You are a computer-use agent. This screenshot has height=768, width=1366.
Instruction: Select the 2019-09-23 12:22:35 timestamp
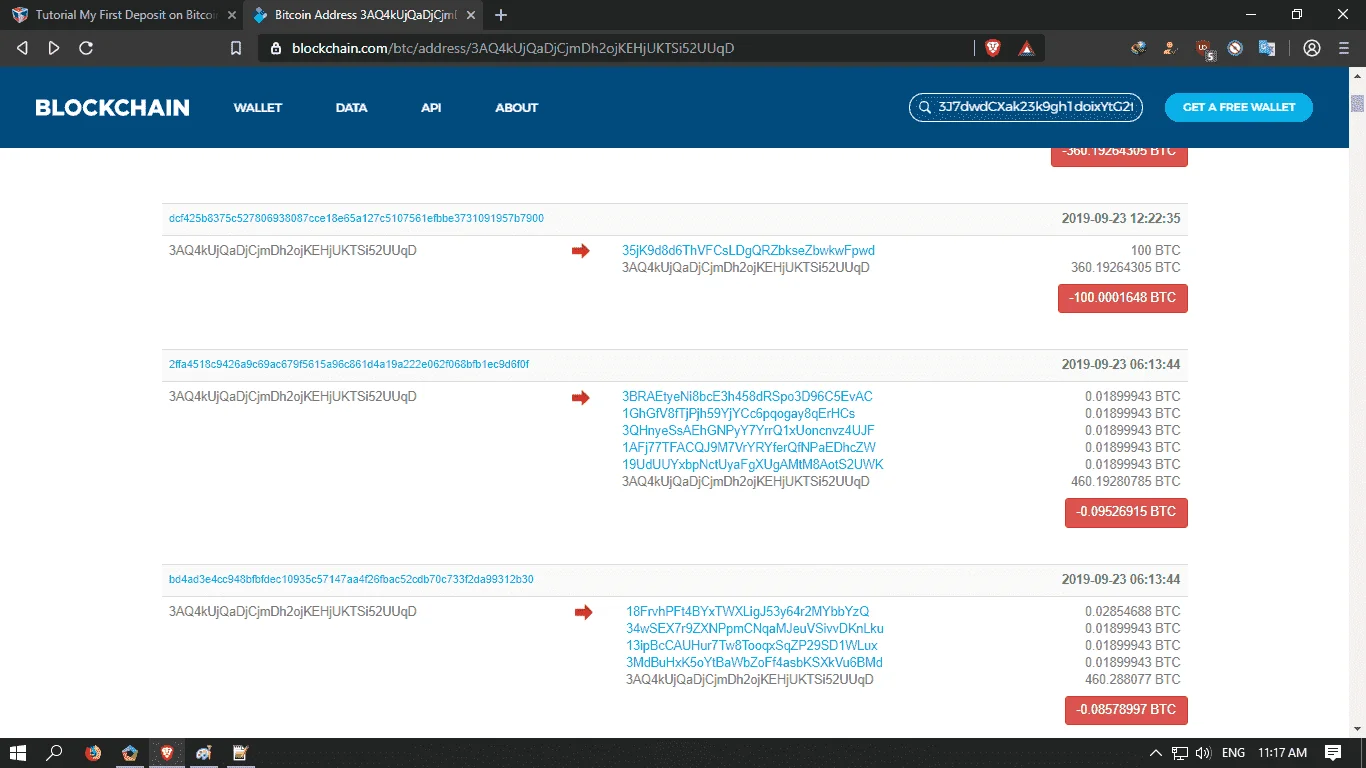pyautogui.click(x=1121, y=219)
